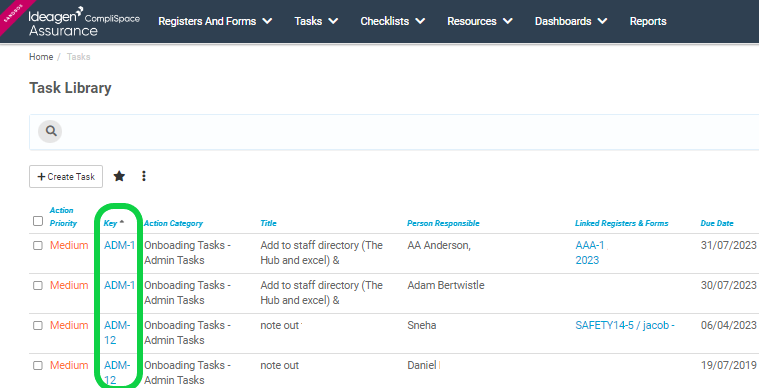The width and height of the screenshot is (759, 388).
Task: Expand the Tasks dropdown menu
Action: pos(316,21)
